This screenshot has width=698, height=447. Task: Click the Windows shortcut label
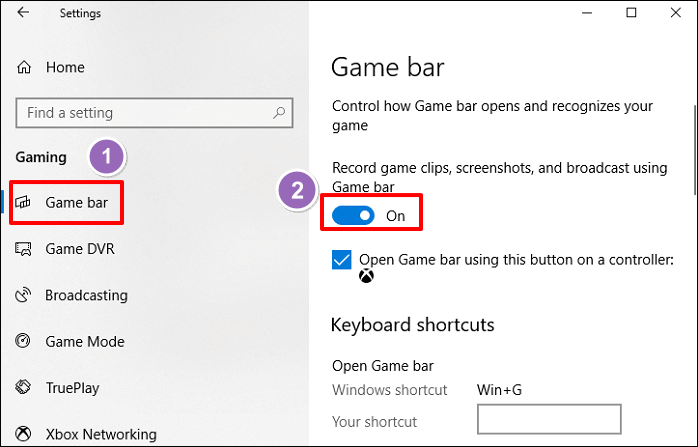click(x=390, y=390)
